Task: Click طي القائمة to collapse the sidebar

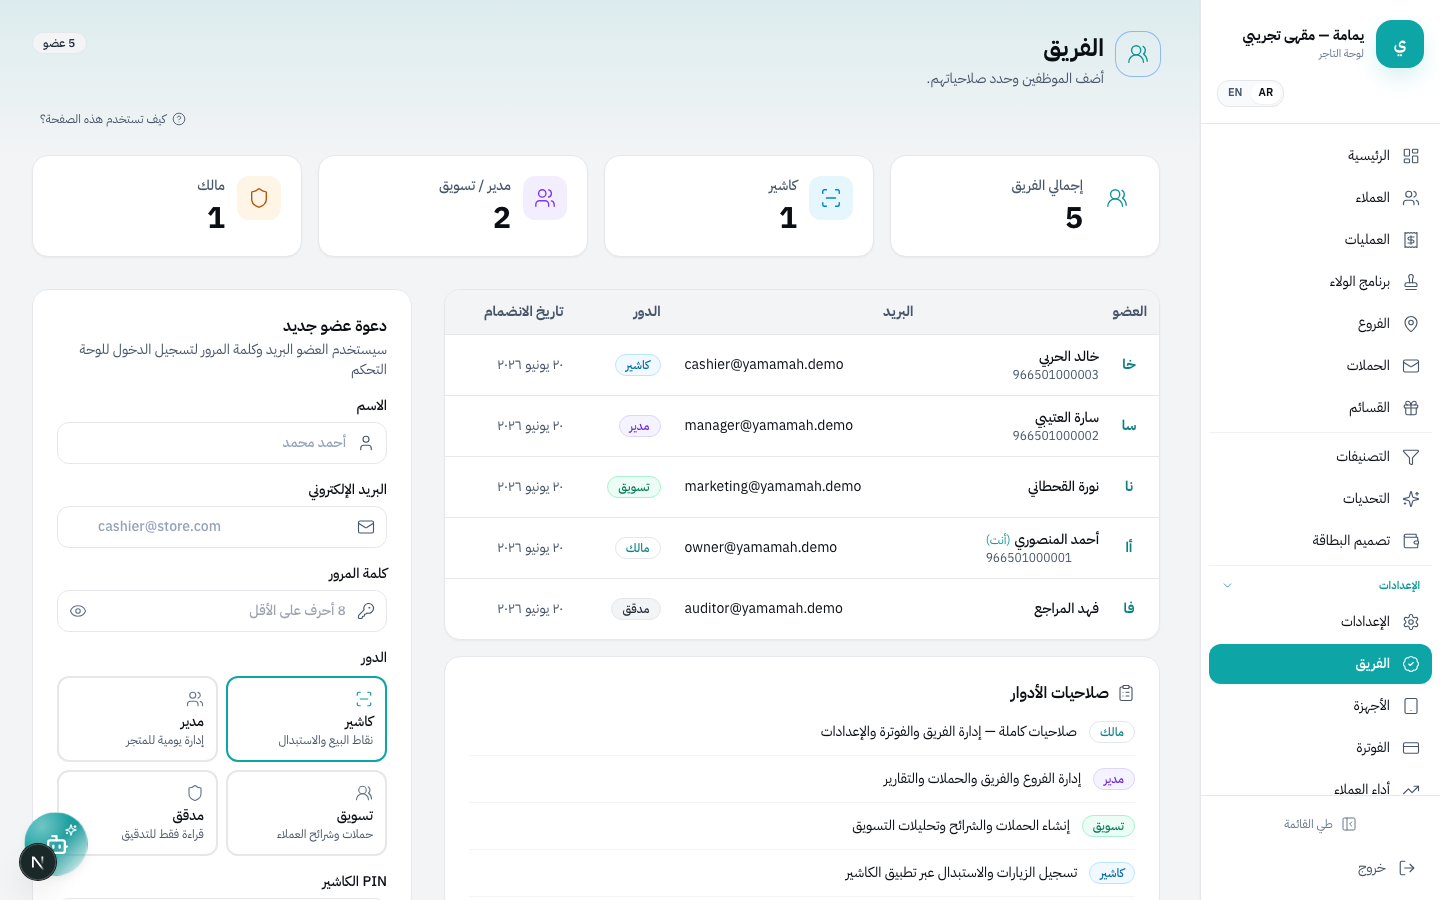Action: click(1320, 824)
